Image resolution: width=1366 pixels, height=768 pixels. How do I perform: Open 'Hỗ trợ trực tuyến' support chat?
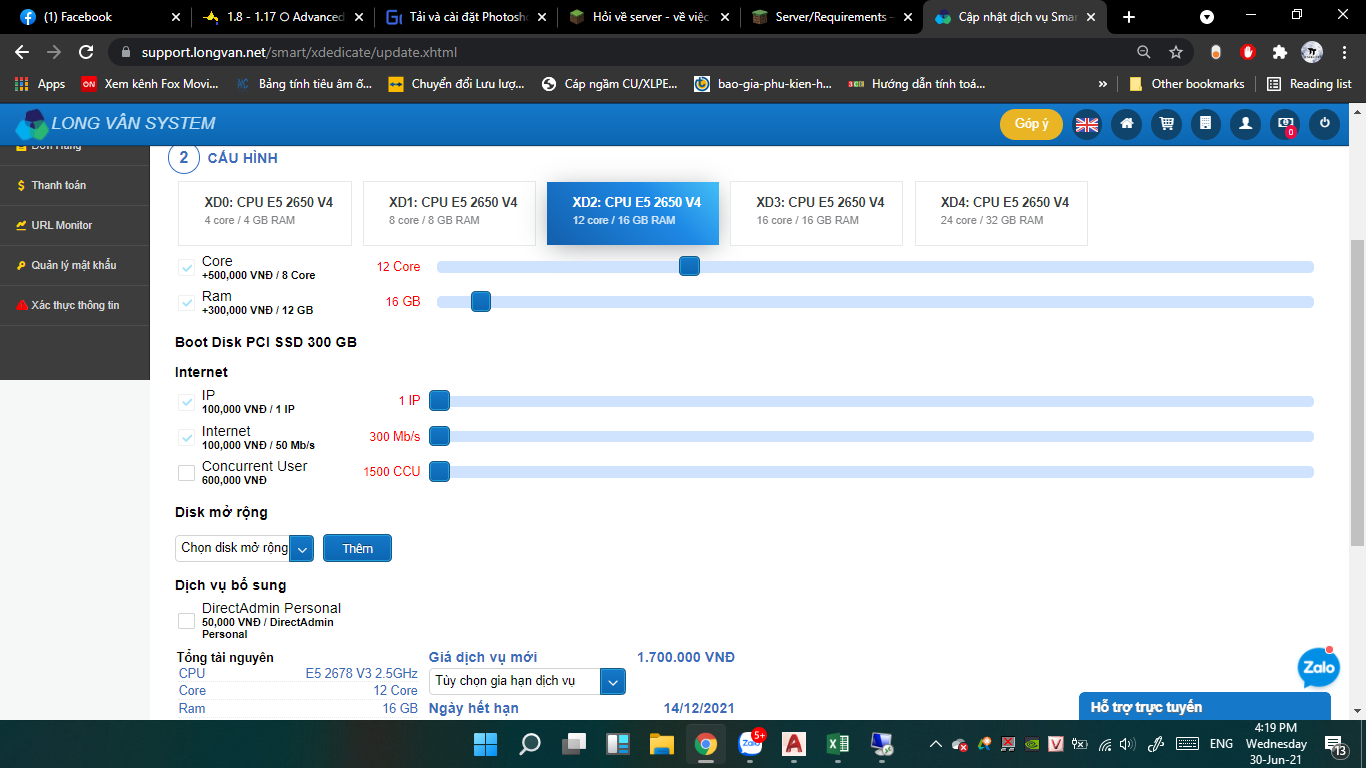1205,706
